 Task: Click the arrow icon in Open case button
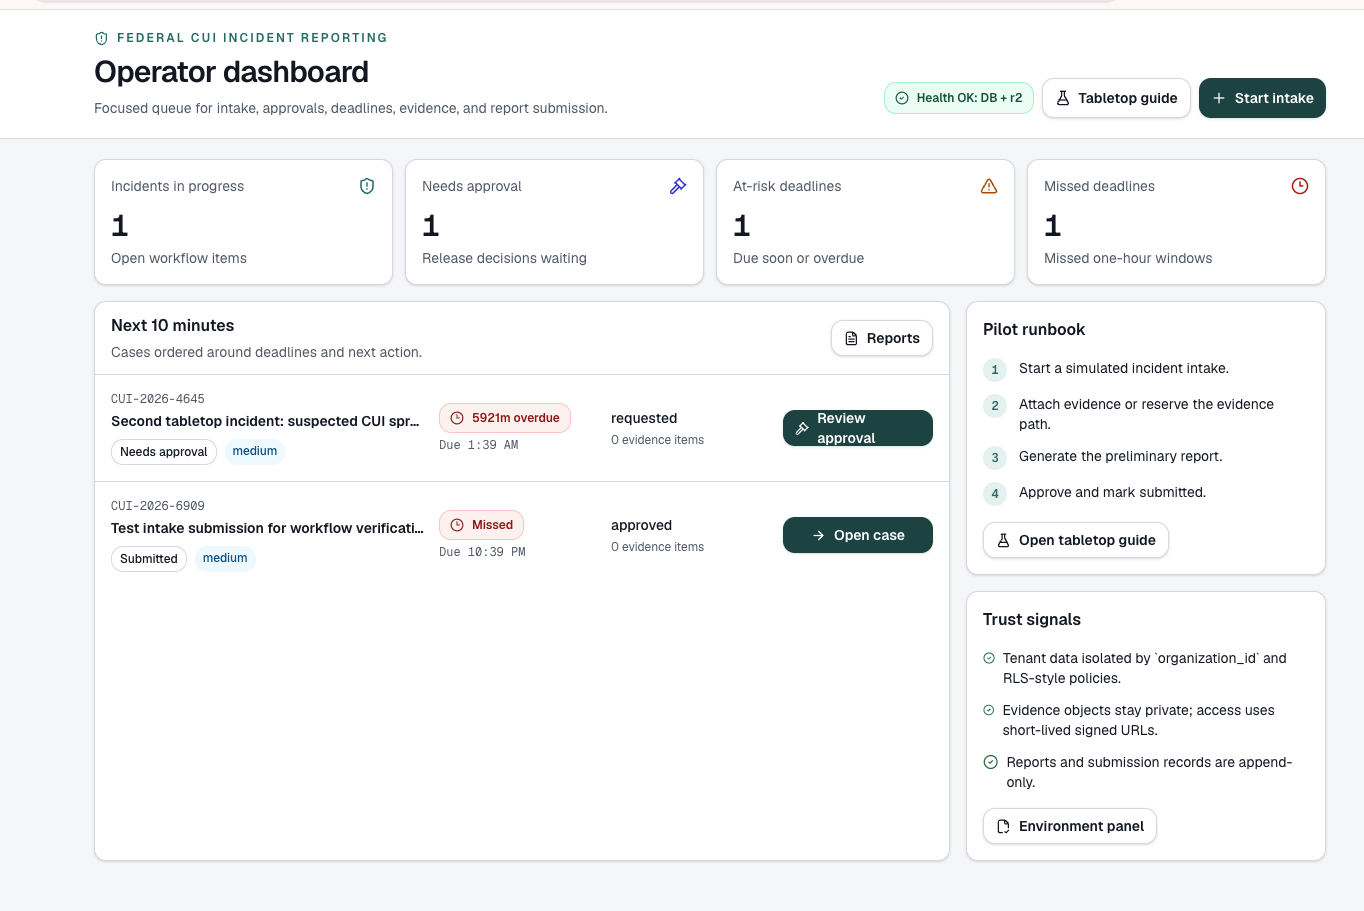[x=819, y=535]
